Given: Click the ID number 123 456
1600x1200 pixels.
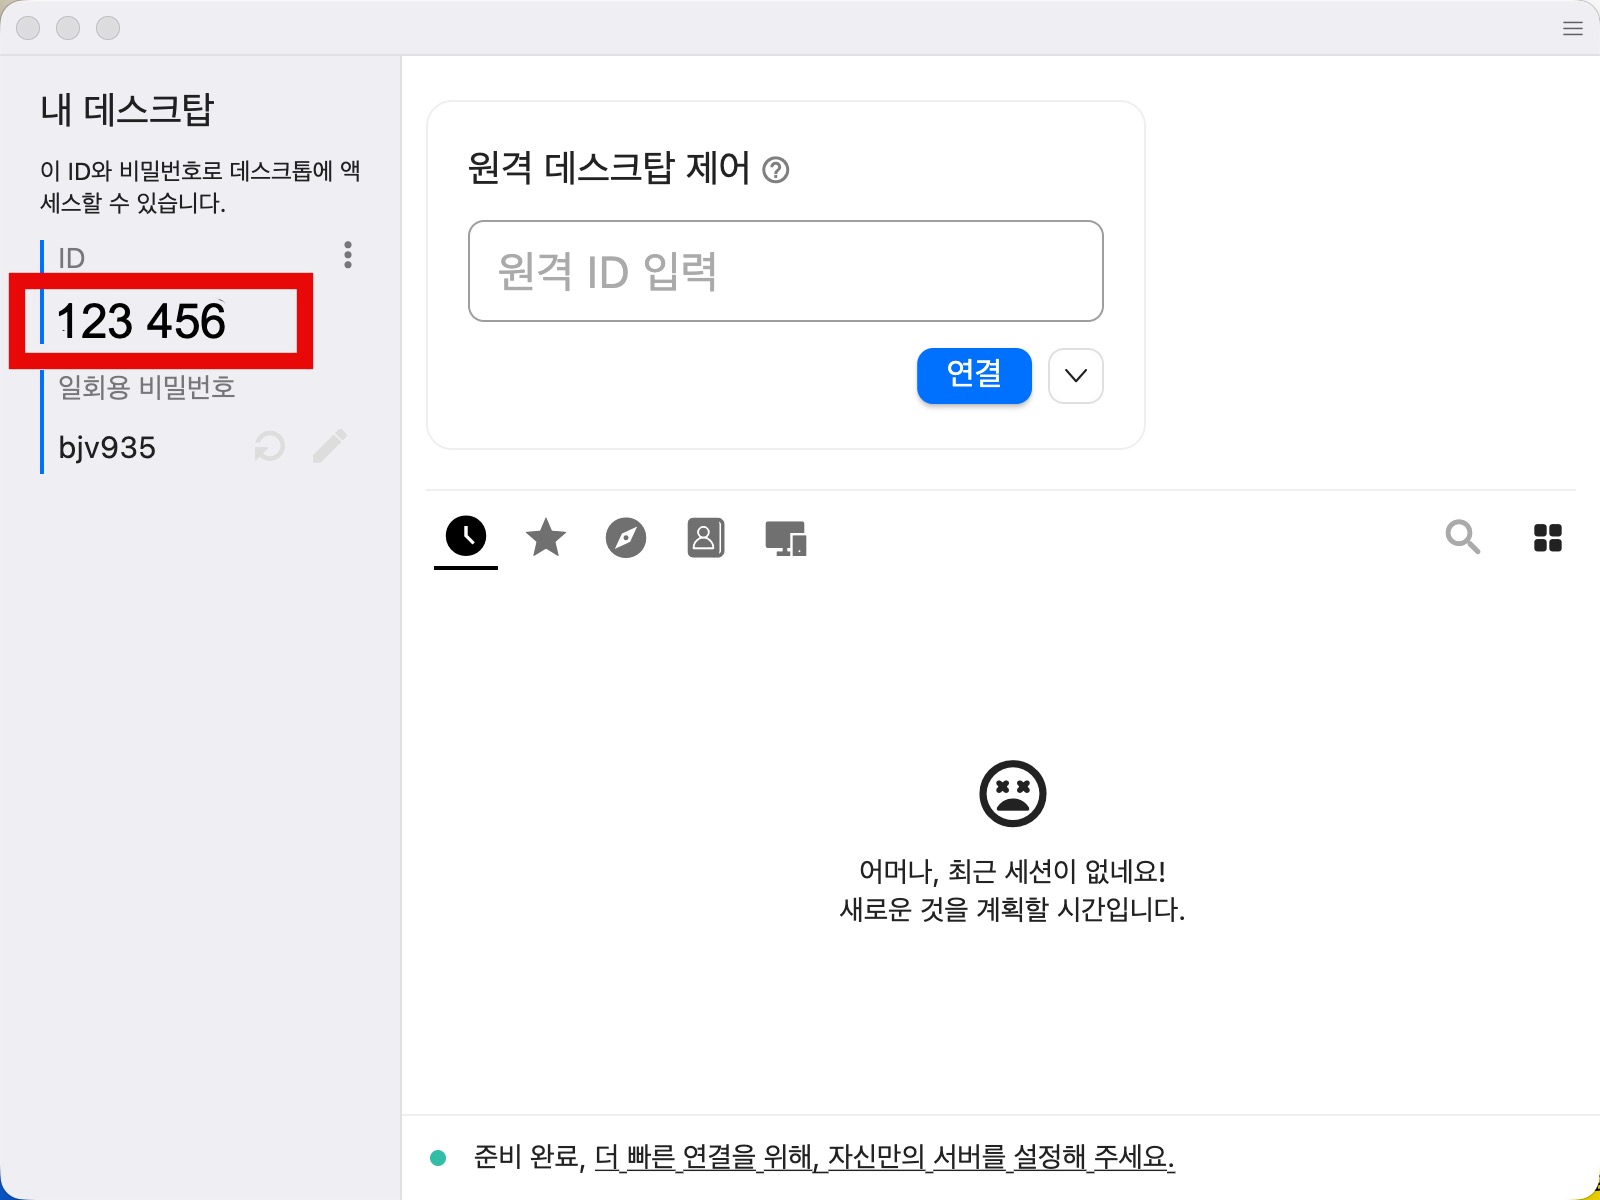Looking at the screenshot, I should (x=142, y=321).
